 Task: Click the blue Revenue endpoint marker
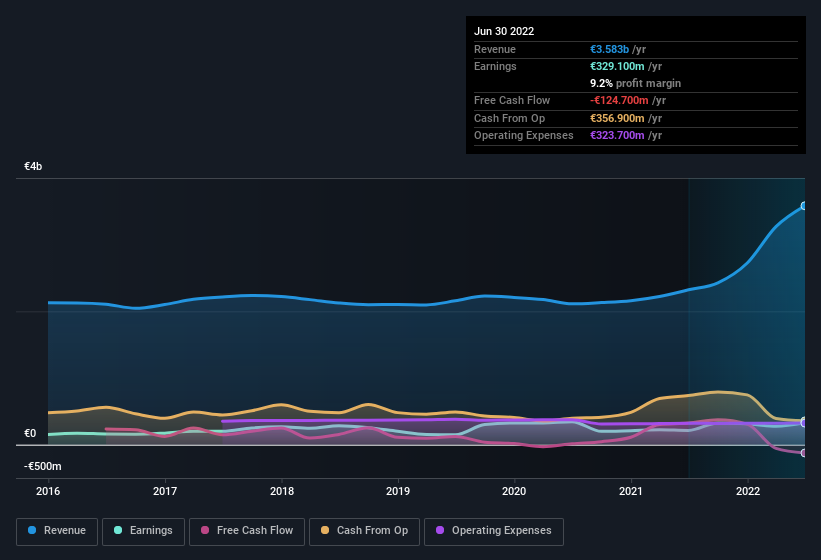click(804, 206)
